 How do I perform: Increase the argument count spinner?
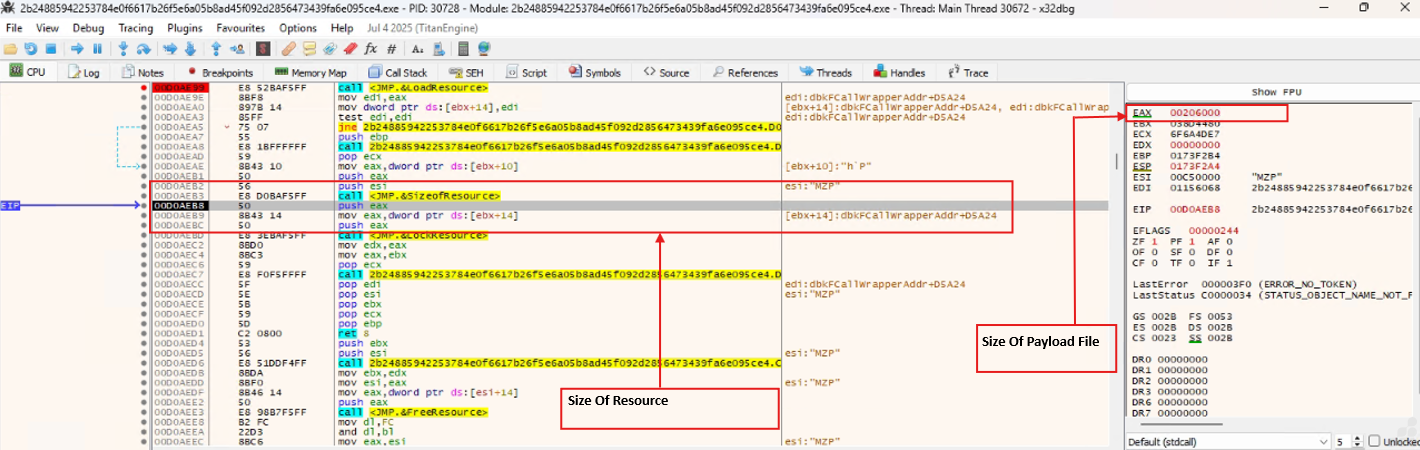(x=1358, y=438)
